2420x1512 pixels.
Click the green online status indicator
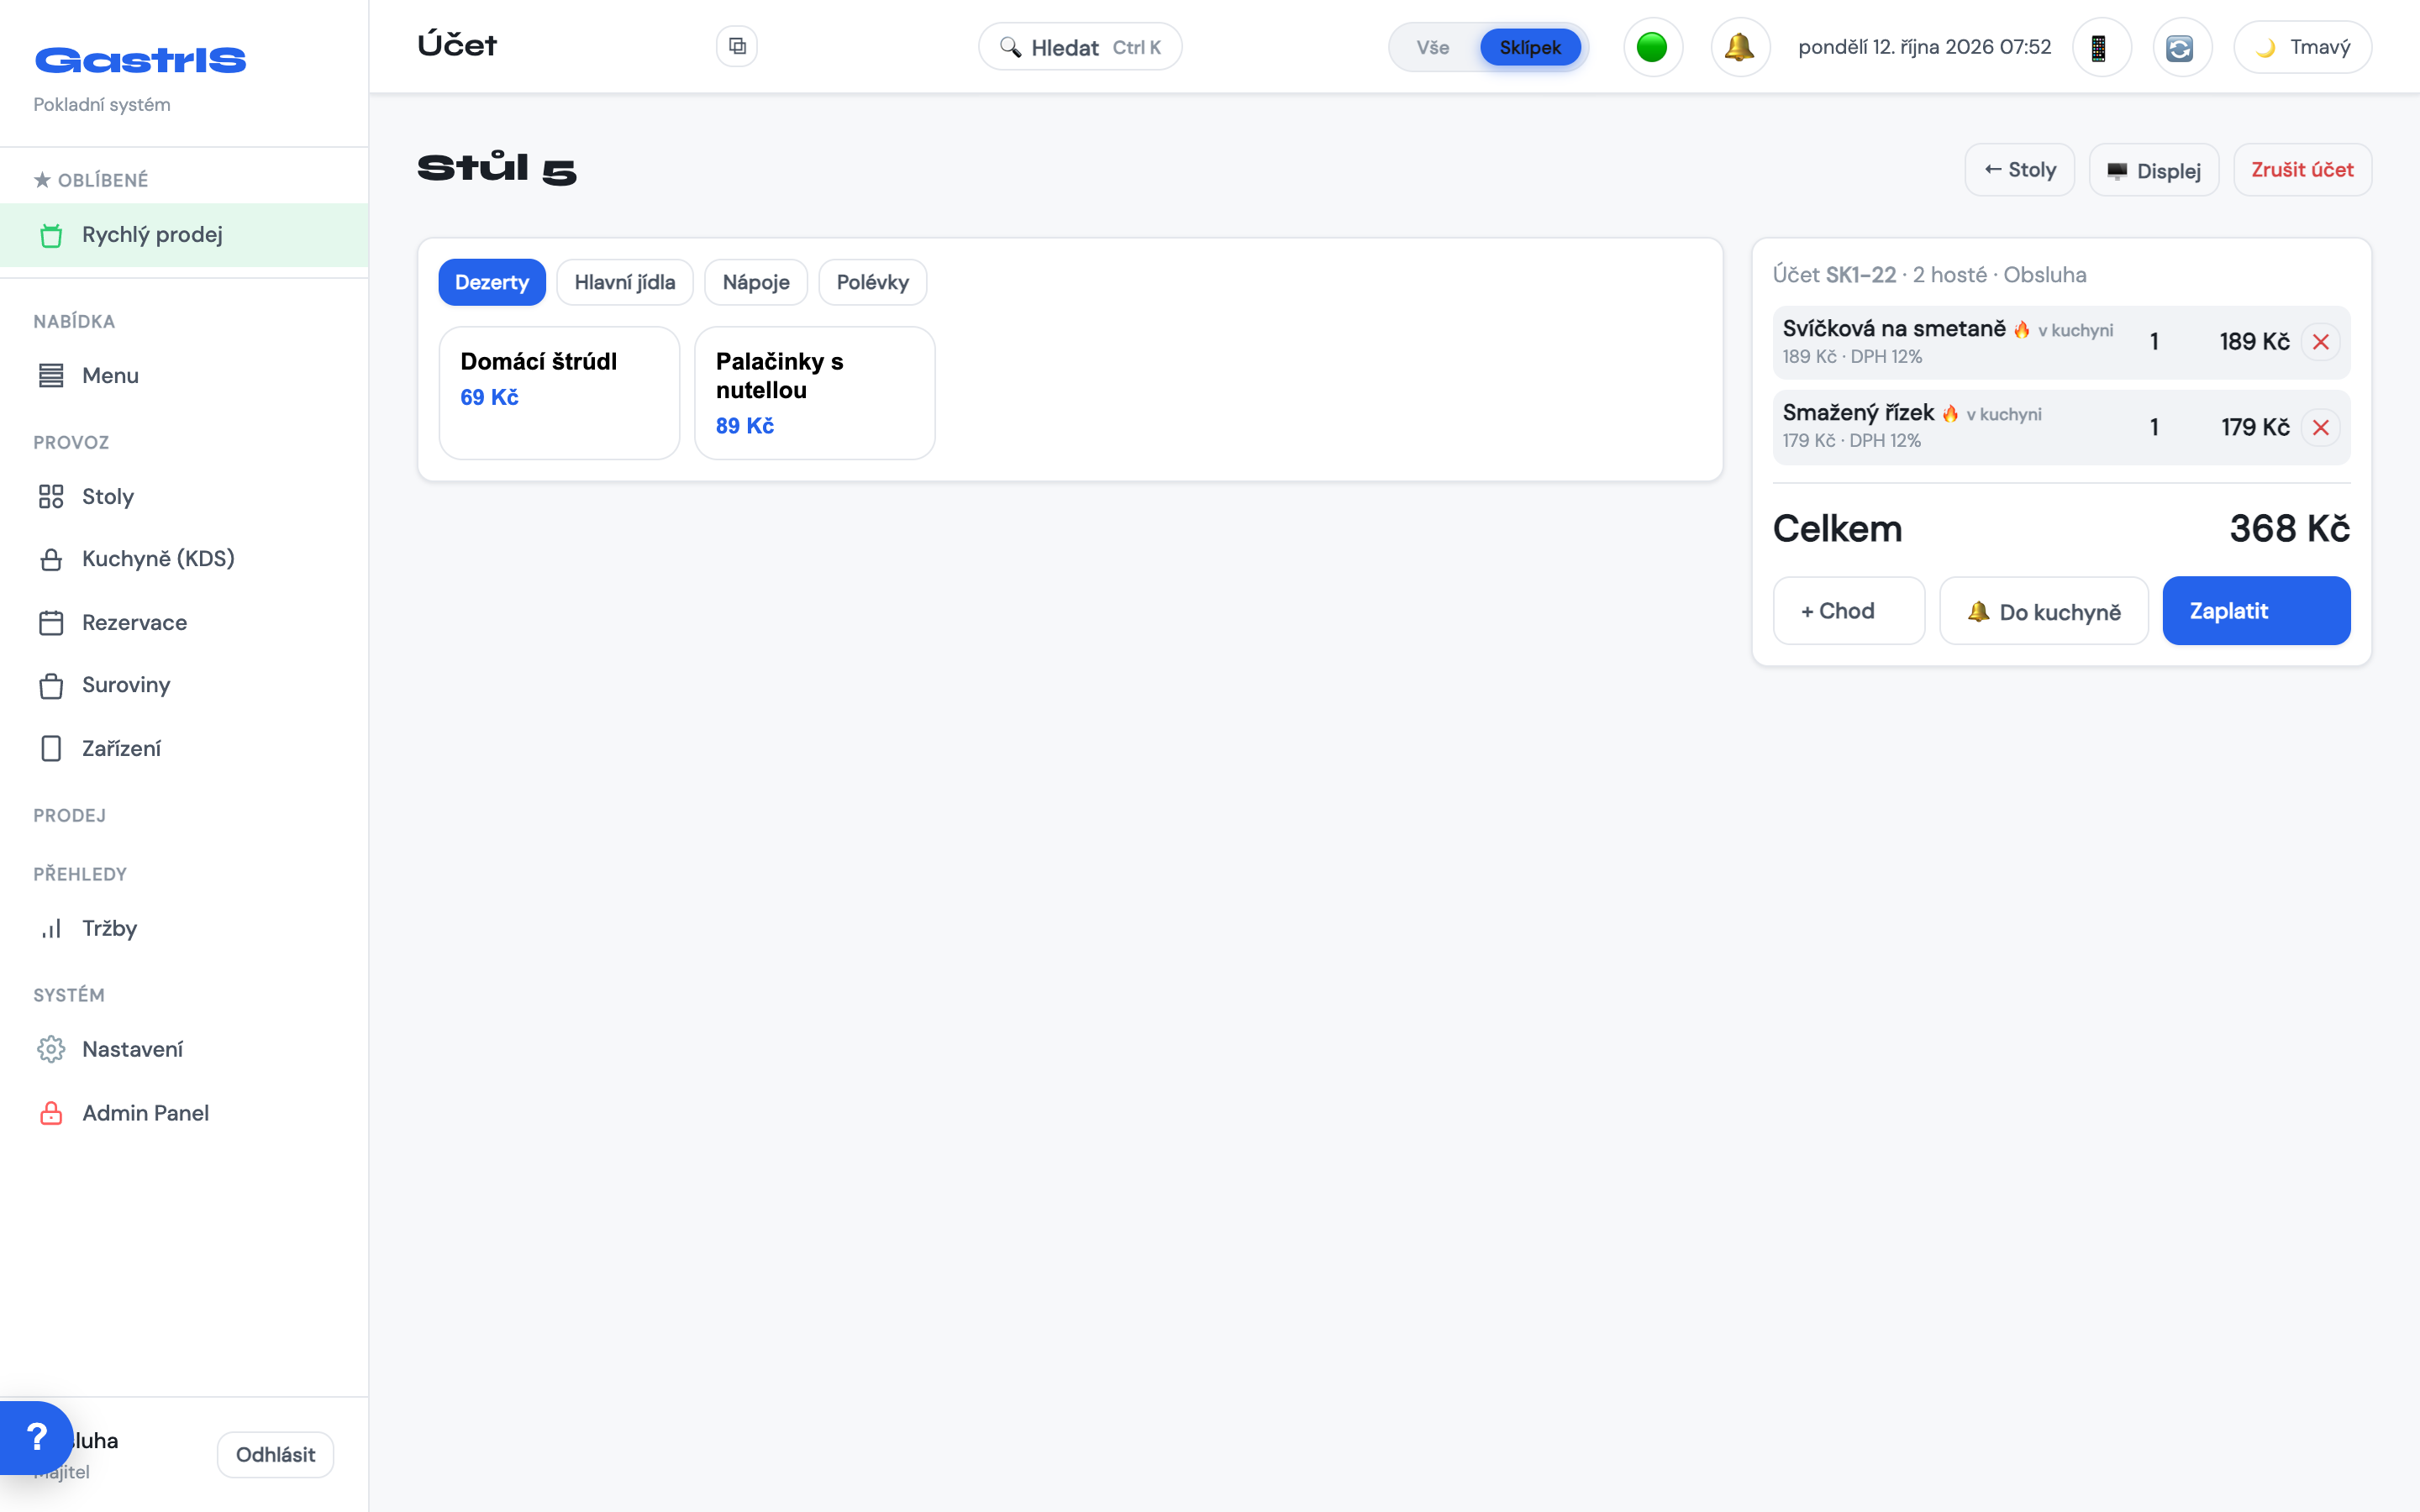point(1652,47)
